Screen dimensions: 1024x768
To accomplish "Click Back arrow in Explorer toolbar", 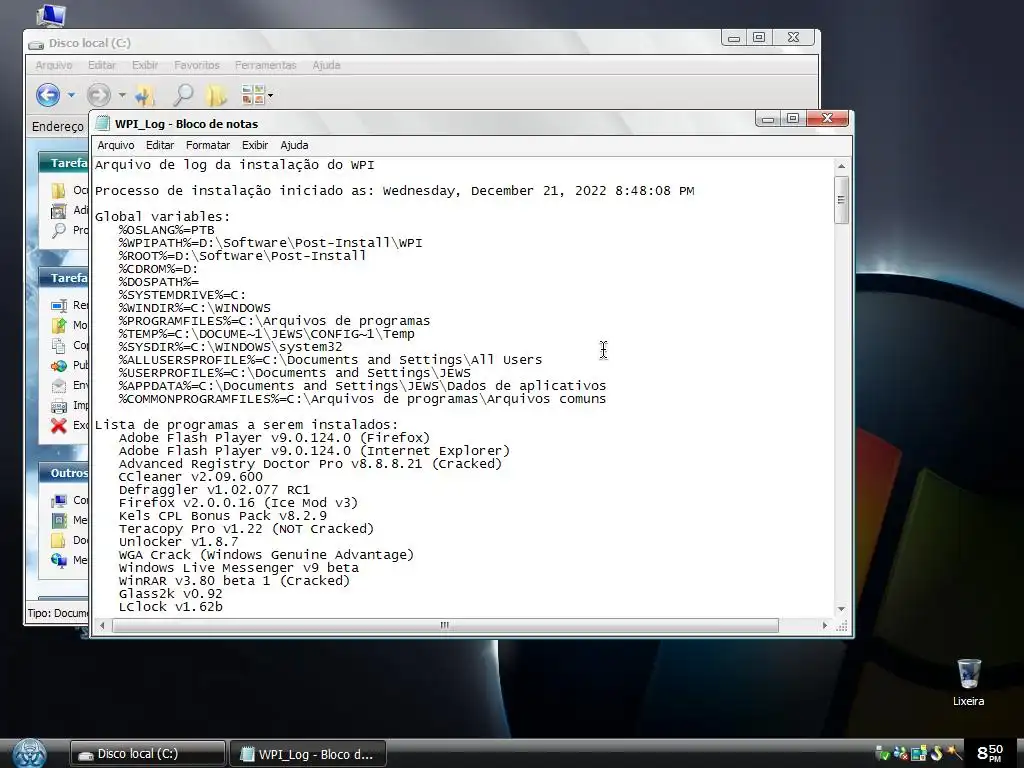I will coord(48,95).
